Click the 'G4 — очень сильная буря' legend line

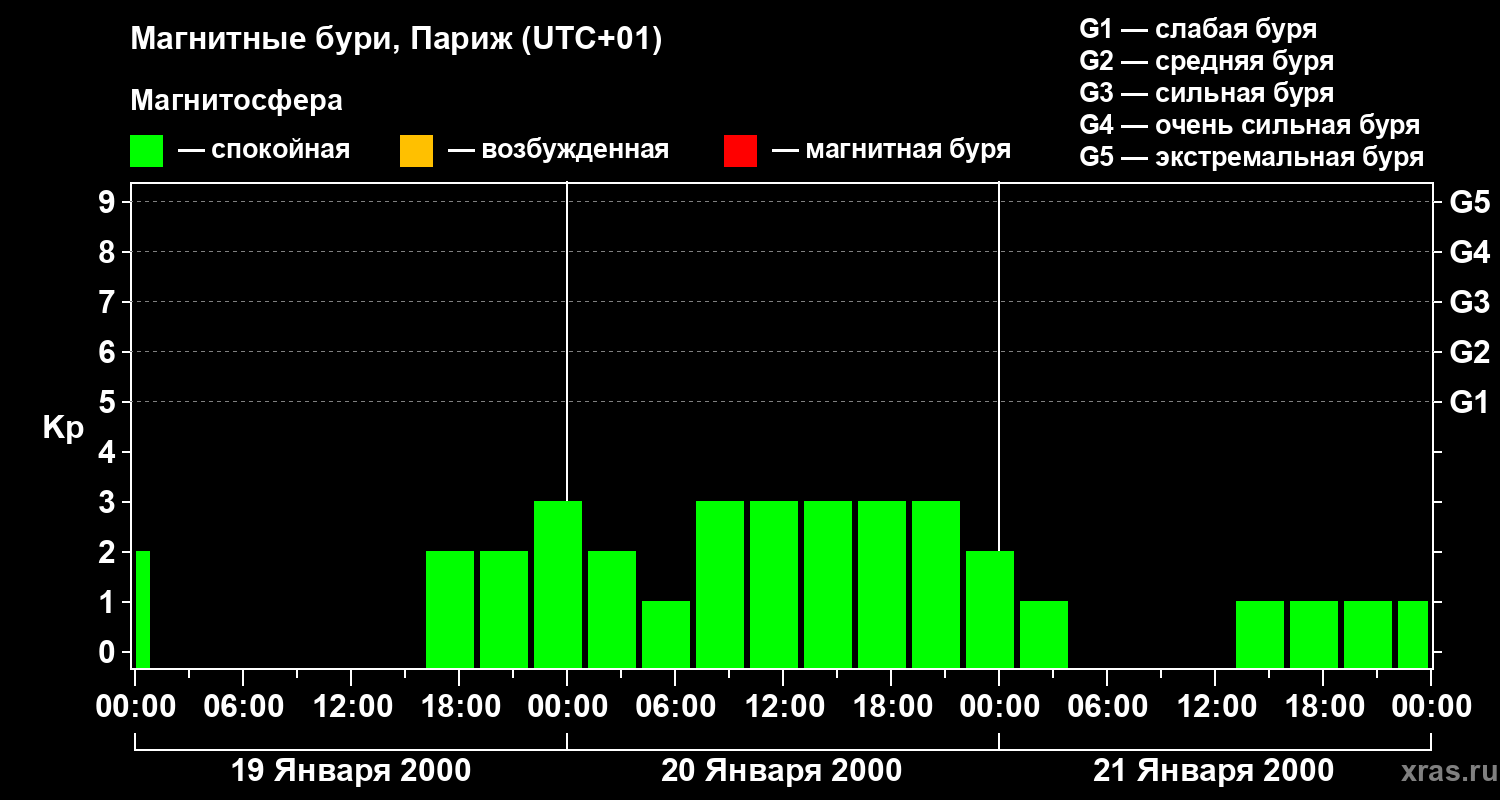pyautogui.click(x=1250, y=125)
